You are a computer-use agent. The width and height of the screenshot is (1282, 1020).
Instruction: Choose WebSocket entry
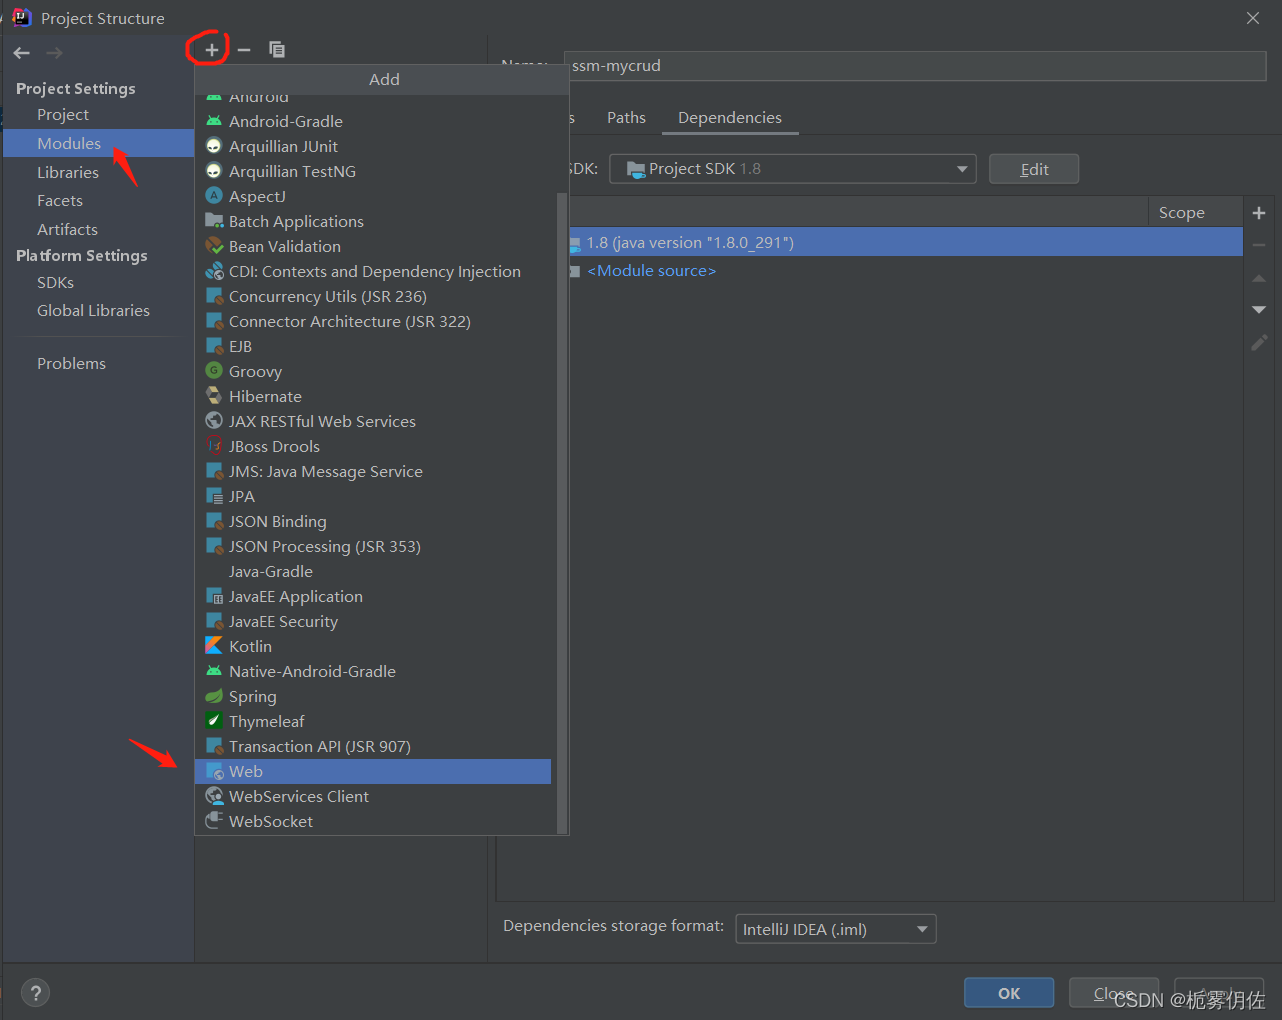[x=373, y=821]
